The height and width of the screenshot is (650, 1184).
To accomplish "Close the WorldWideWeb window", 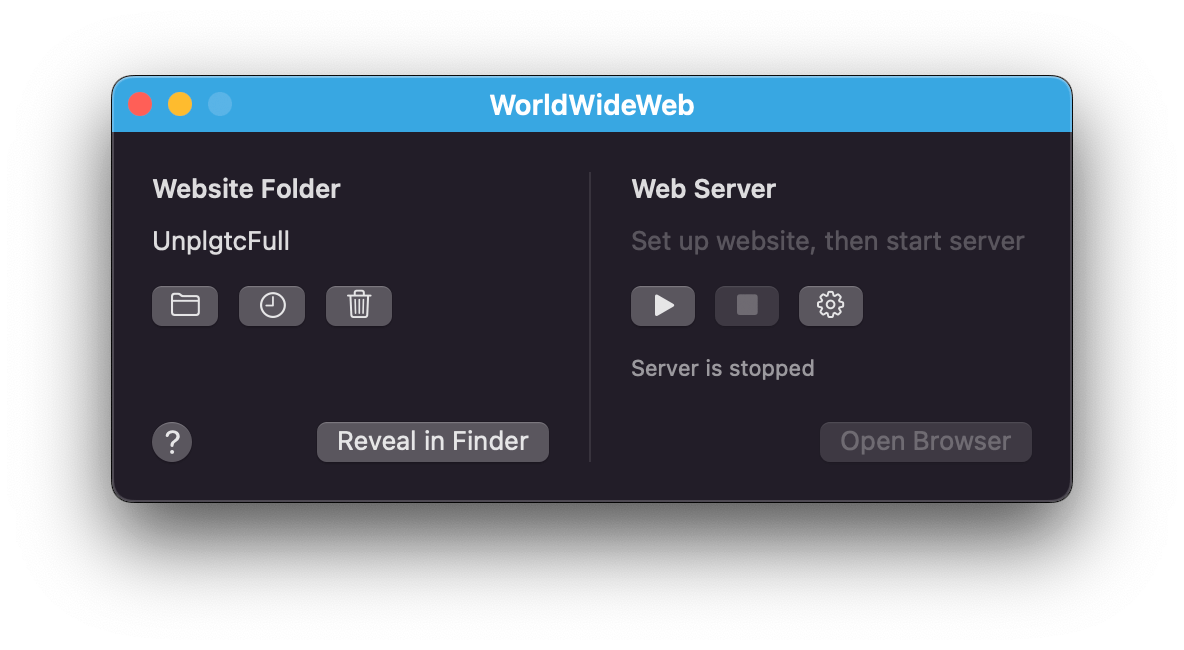I will pyautogui.click(x=140, y=104).
